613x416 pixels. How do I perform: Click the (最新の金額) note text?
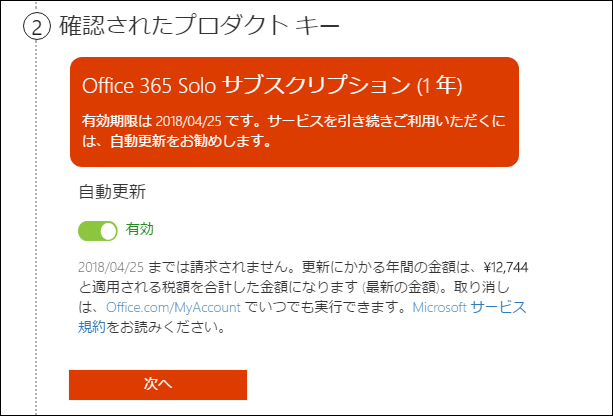401,287
